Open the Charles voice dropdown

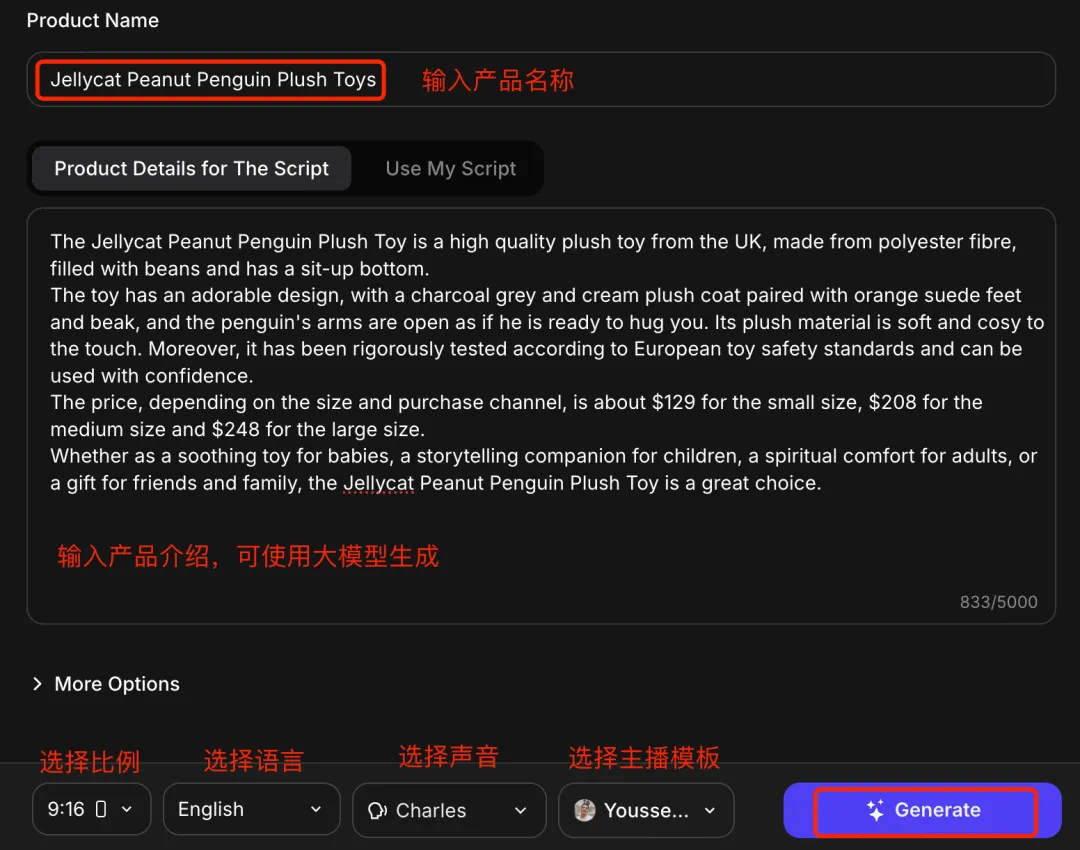[449, 811]
